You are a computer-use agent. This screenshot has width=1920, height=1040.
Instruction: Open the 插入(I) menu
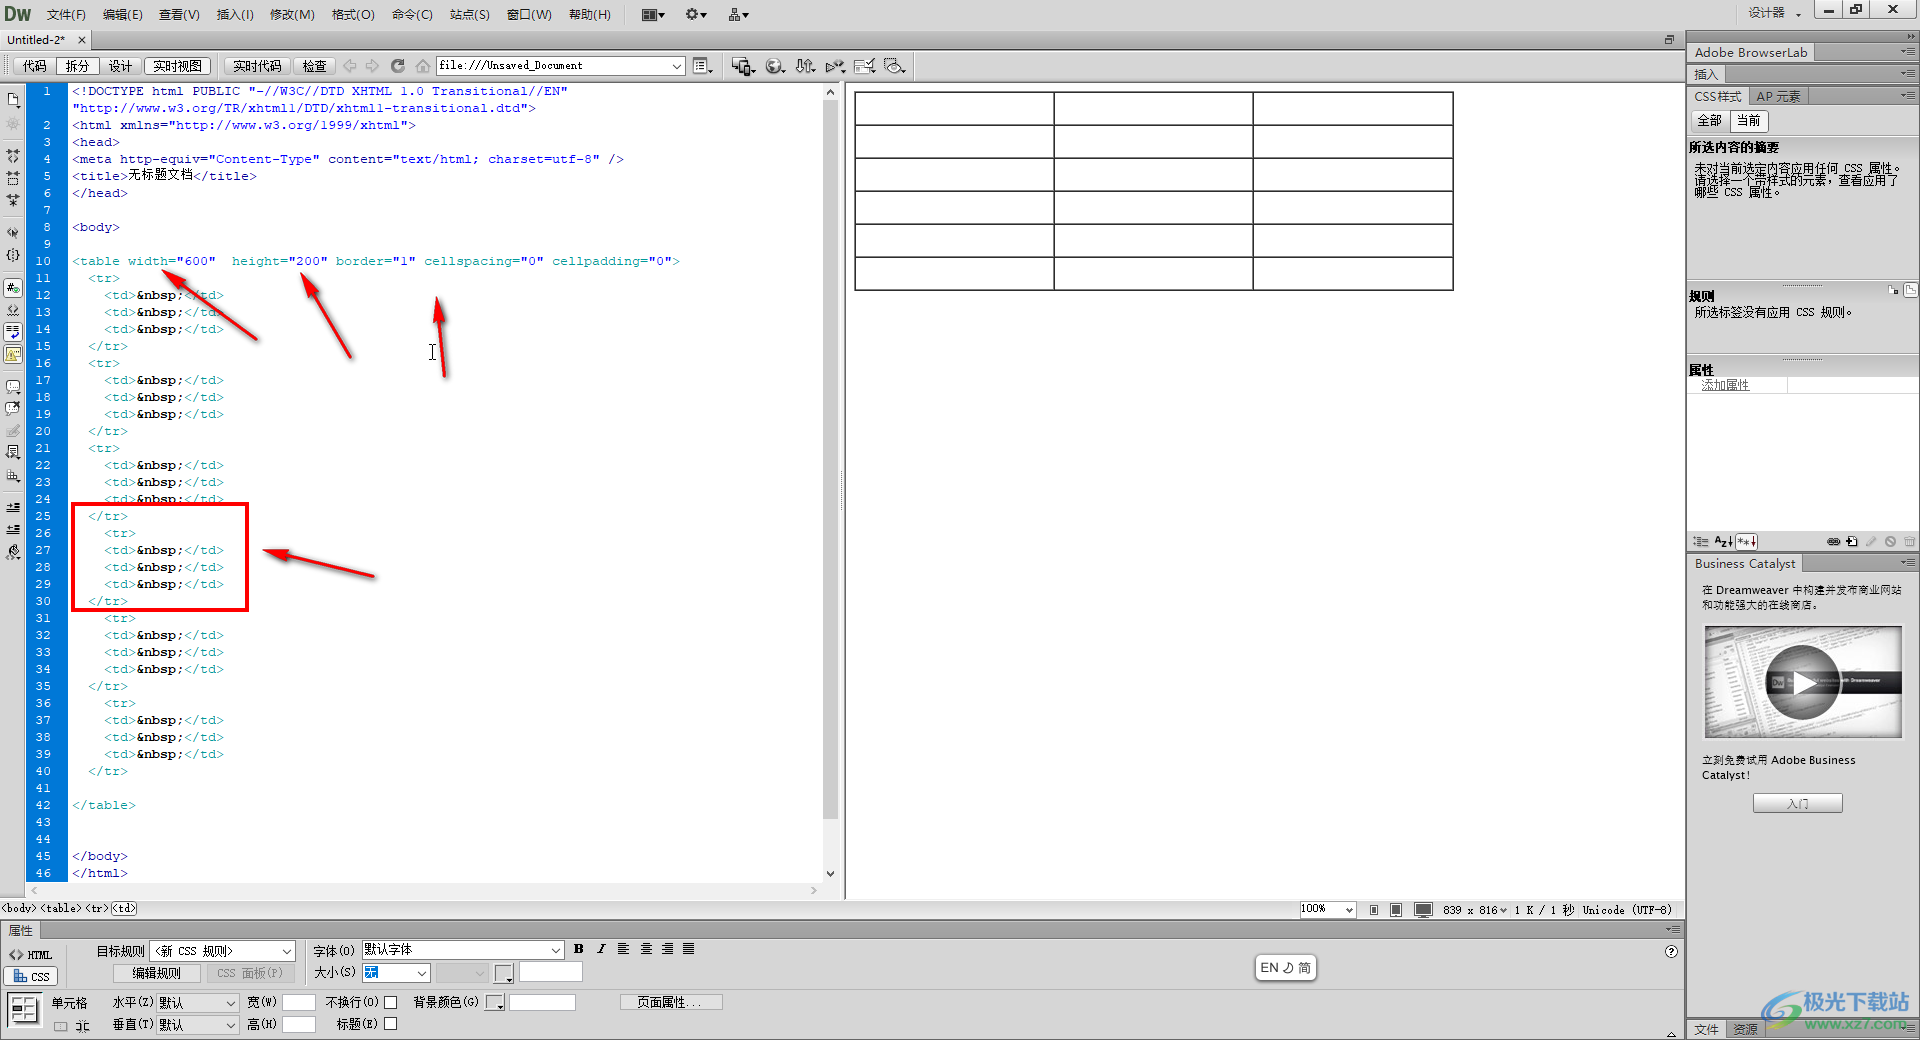coord(235,14)
